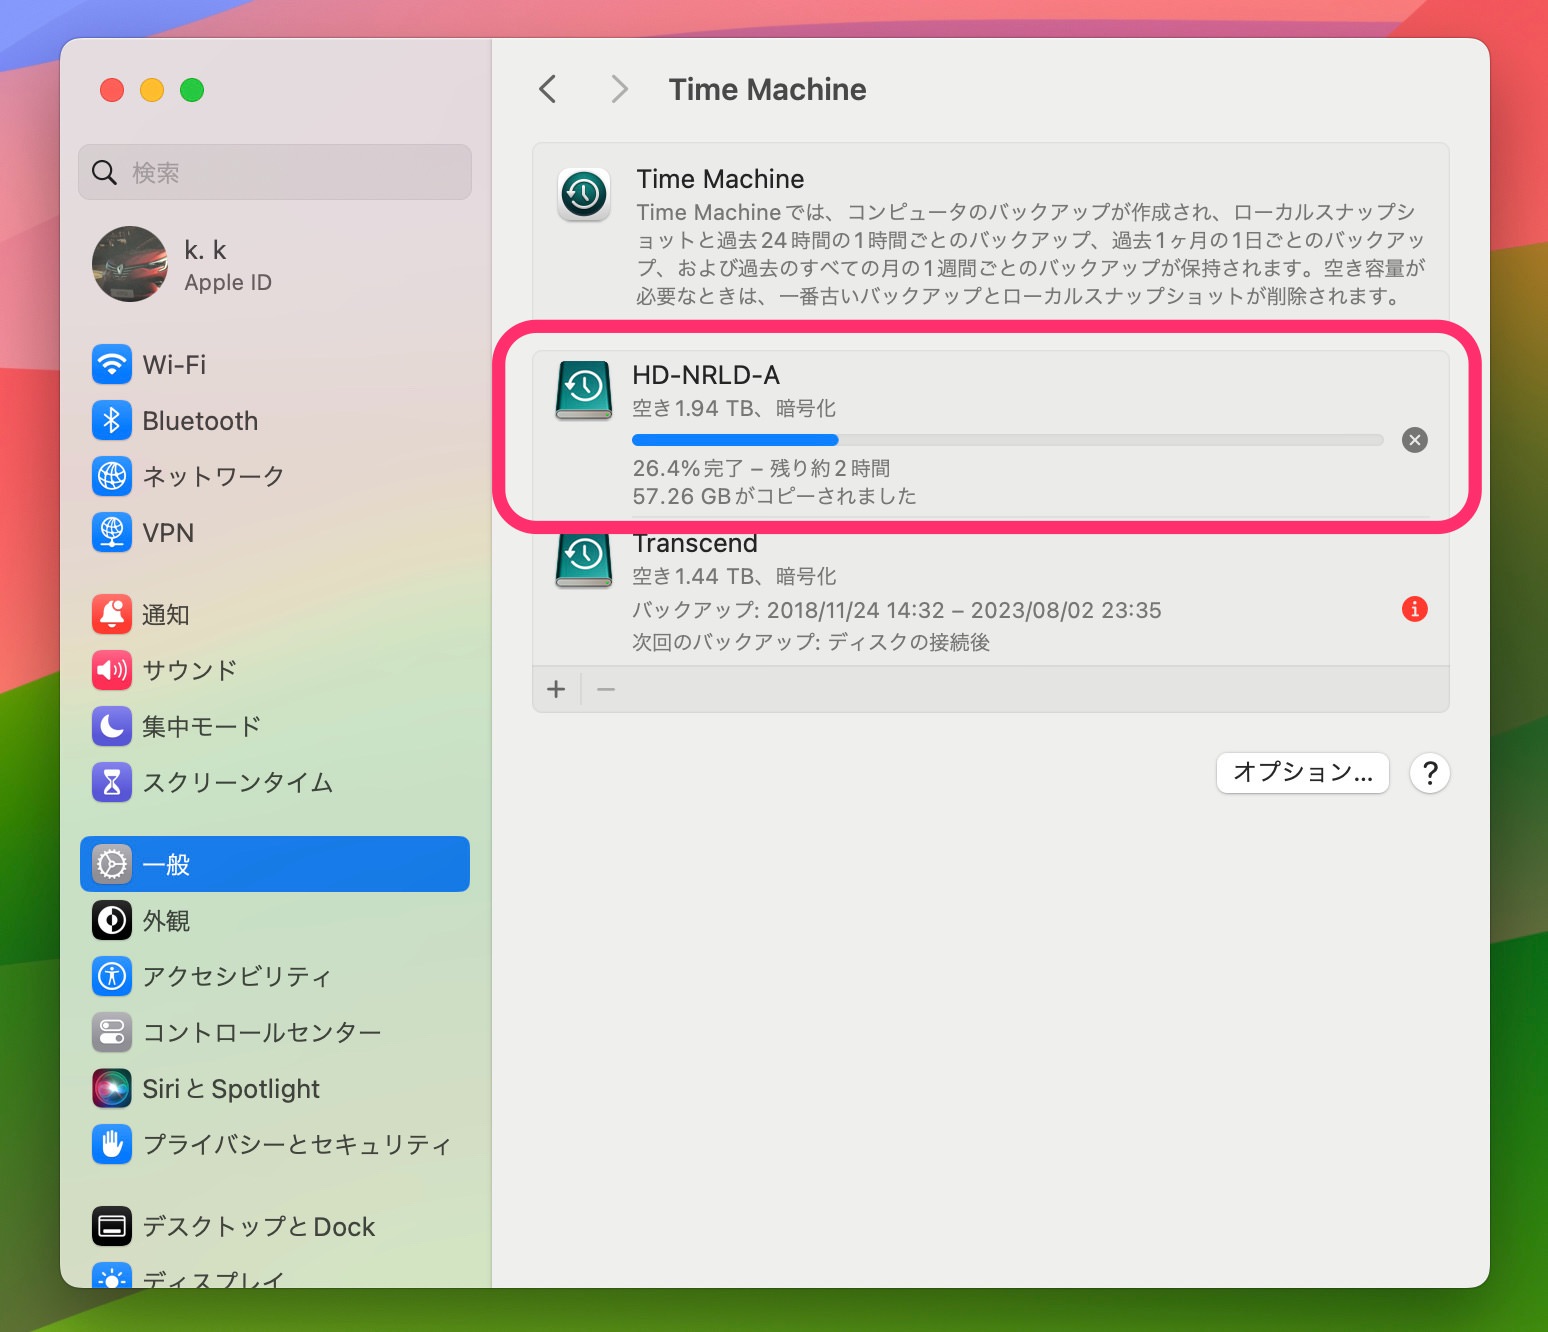Click '57.26 GB がコピーされました' text
This screenshot has height=1332, width=1548.
tap(774, 496)
